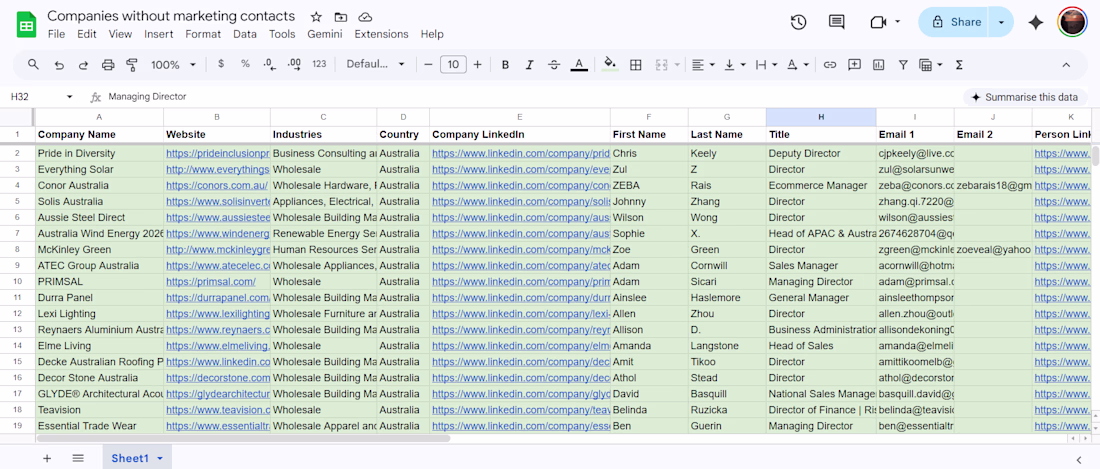
Task: Format as currency with the dollar icon
Action: [222, 64]
